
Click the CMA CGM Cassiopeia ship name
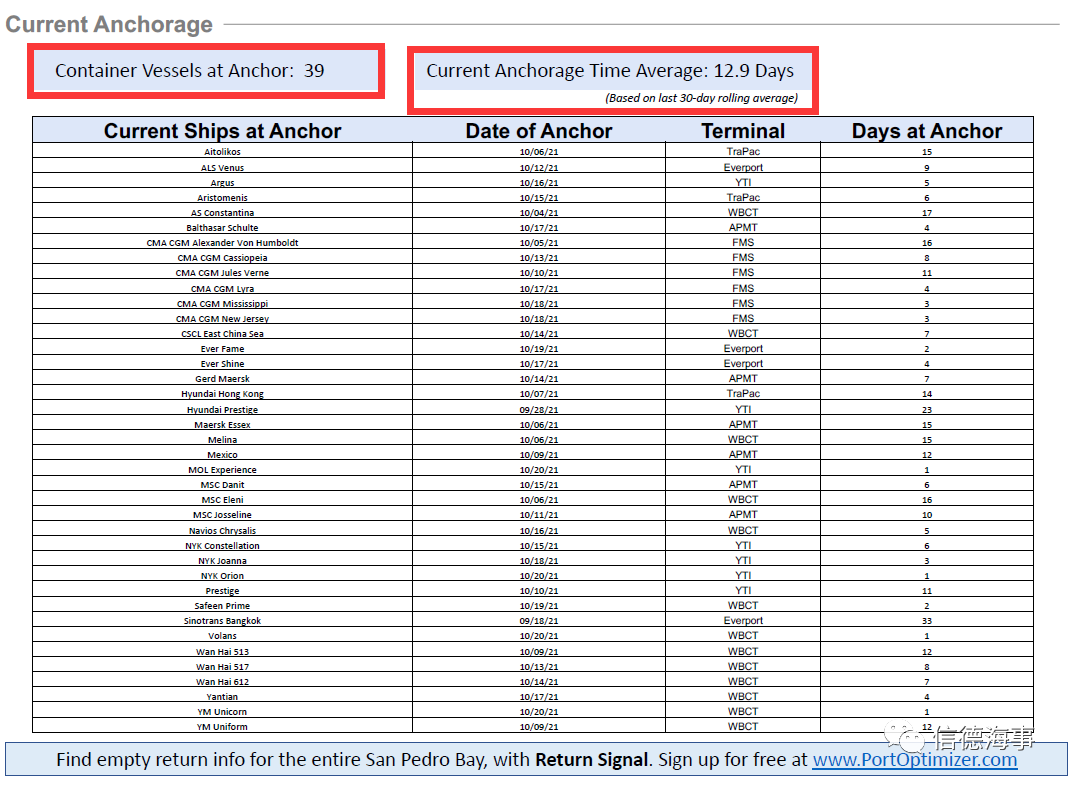pos(222,257)
